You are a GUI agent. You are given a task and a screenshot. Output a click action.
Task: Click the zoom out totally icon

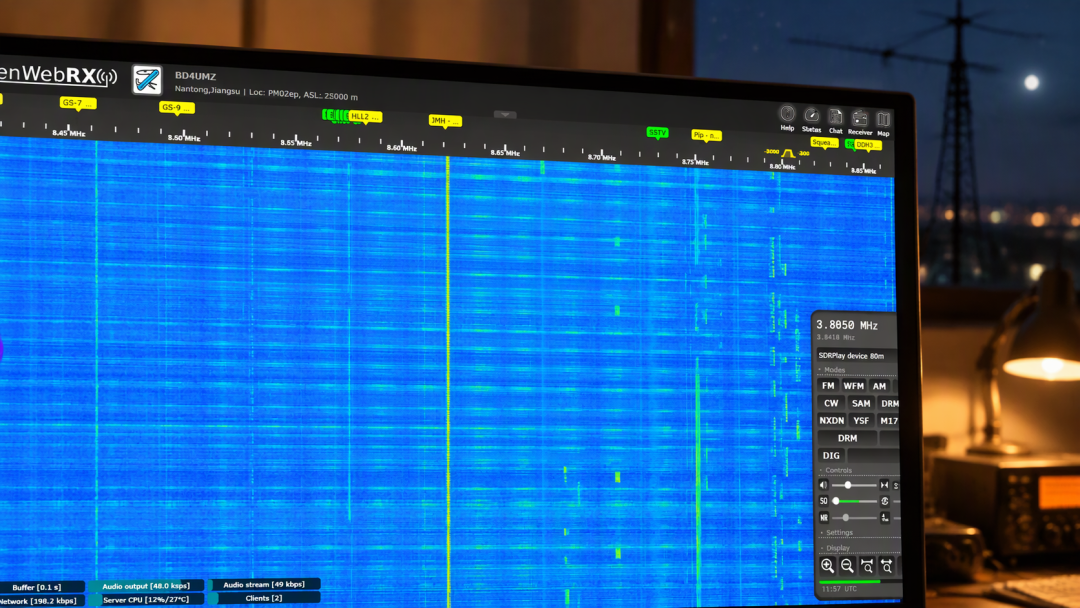pos(887,566)
